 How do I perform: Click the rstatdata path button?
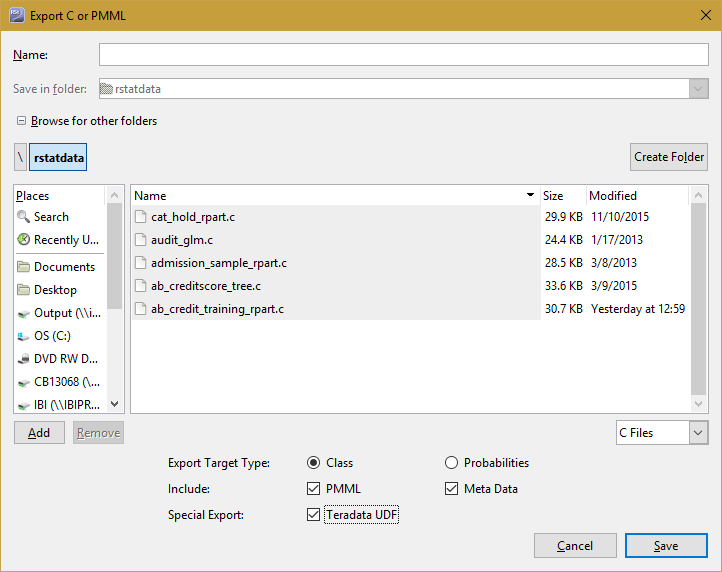click(58, 157)
